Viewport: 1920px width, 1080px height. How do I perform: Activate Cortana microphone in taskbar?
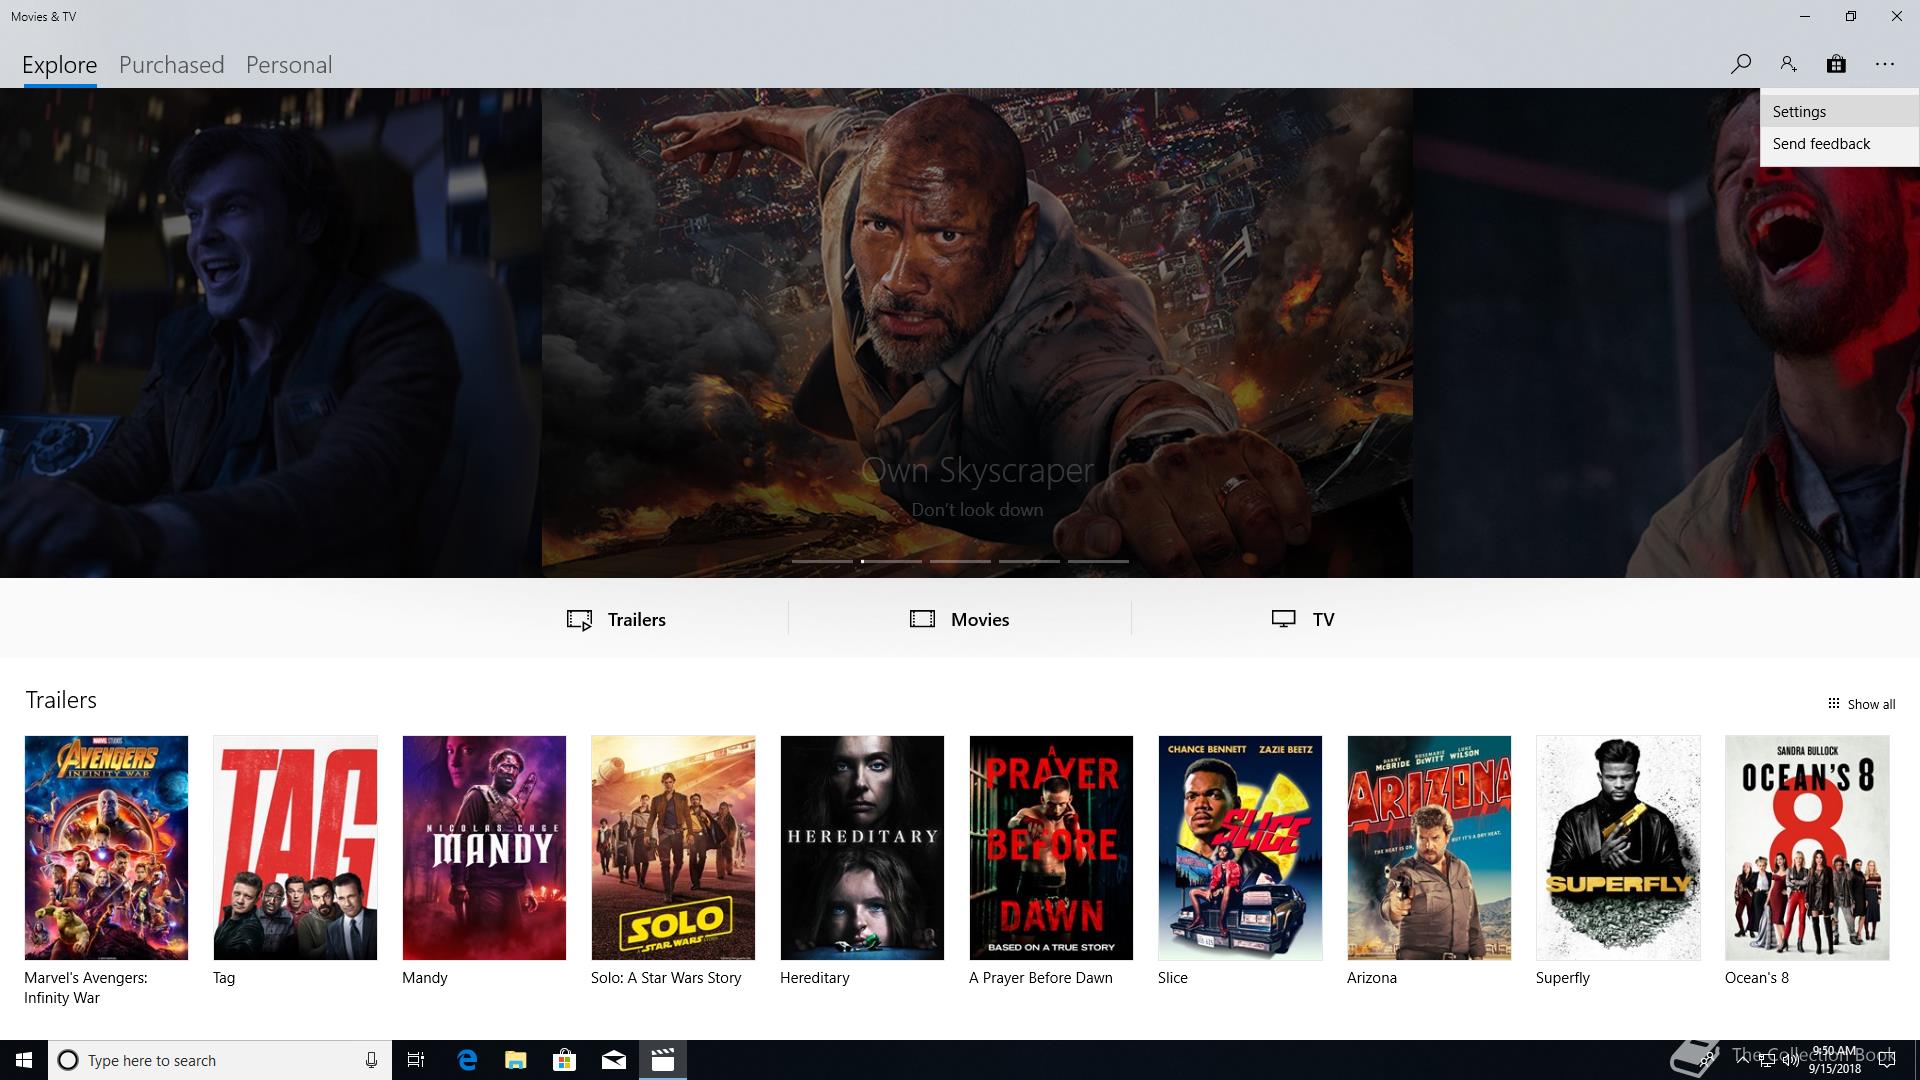click(371, 1060)
